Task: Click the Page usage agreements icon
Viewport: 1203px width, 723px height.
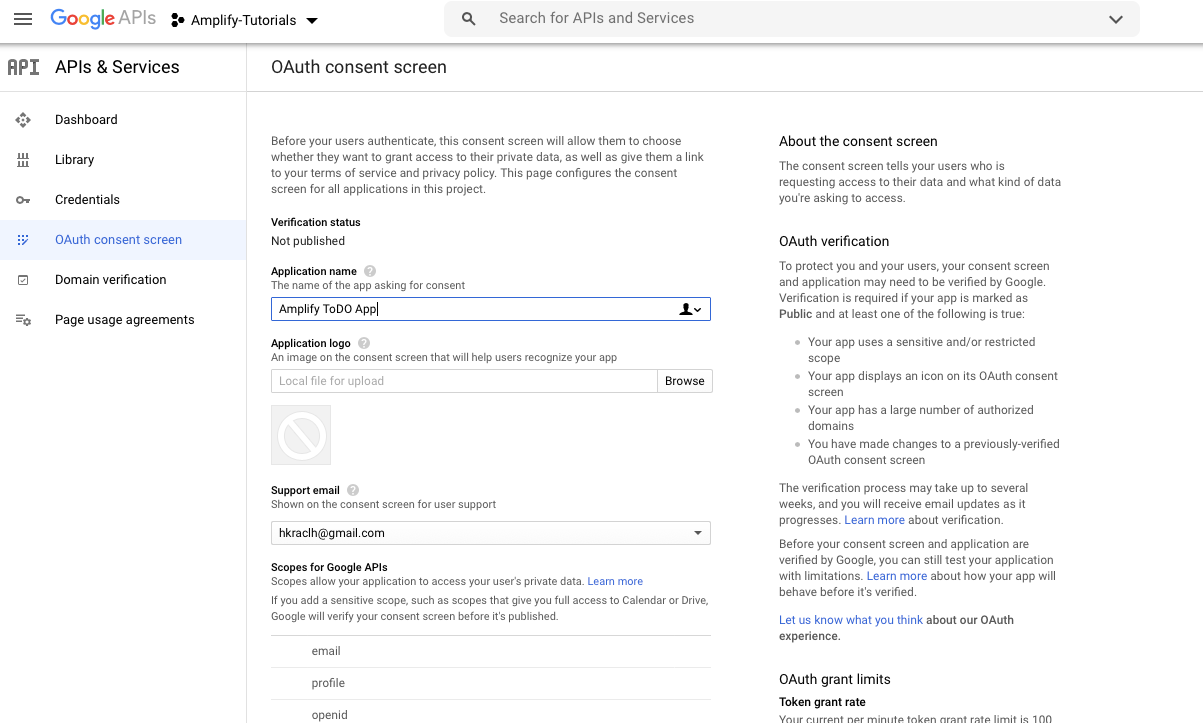Action: (23, 319)
